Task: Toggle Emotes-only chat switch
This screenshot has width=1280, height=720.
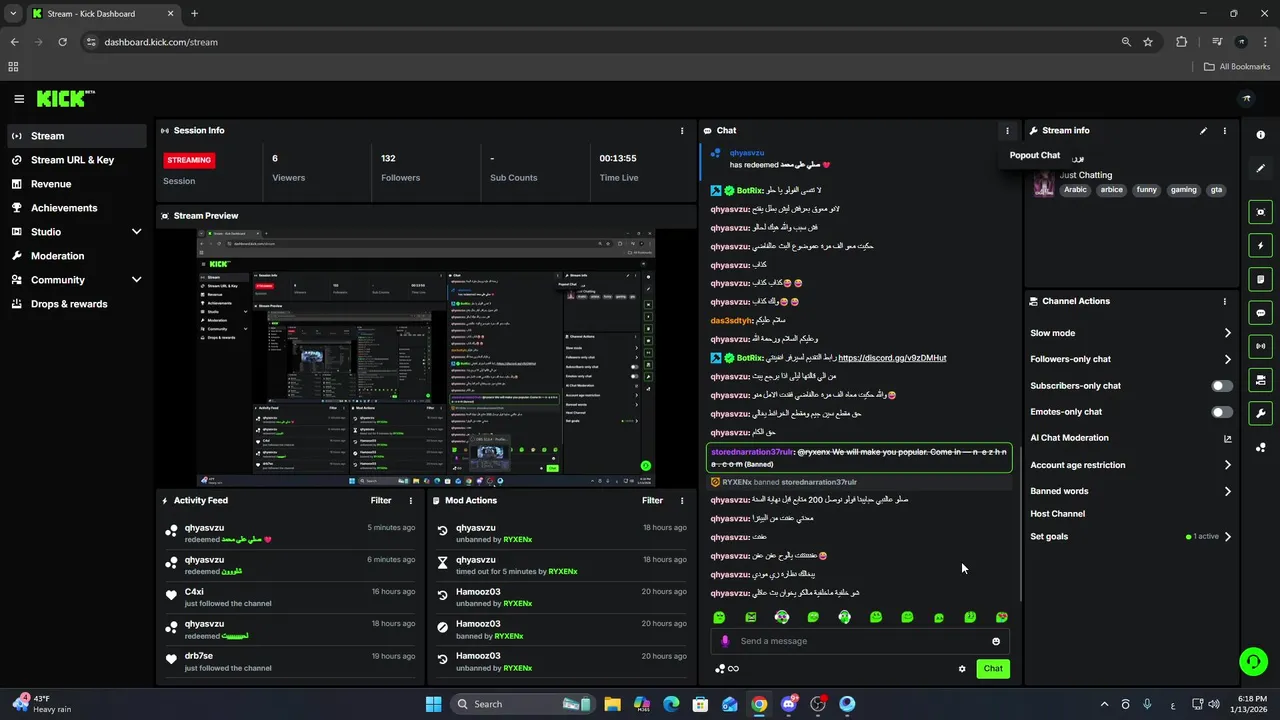Action: click(1222, 412)
